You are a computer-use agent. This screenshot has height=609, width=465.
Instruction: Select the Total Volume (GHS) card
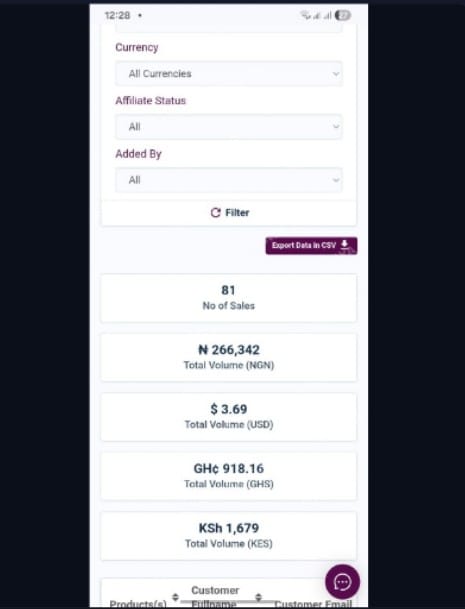coord(229,476)
